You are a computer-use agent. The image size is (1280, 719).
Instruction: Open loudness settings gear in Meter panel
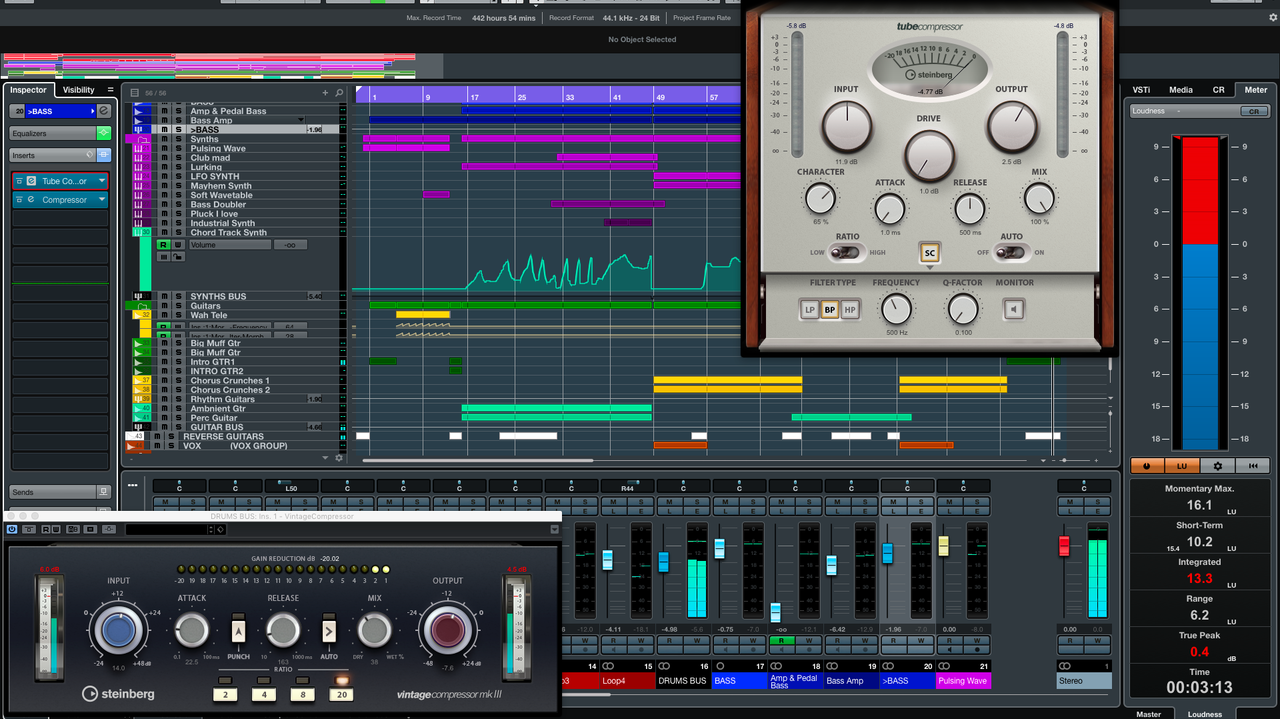1218,466
